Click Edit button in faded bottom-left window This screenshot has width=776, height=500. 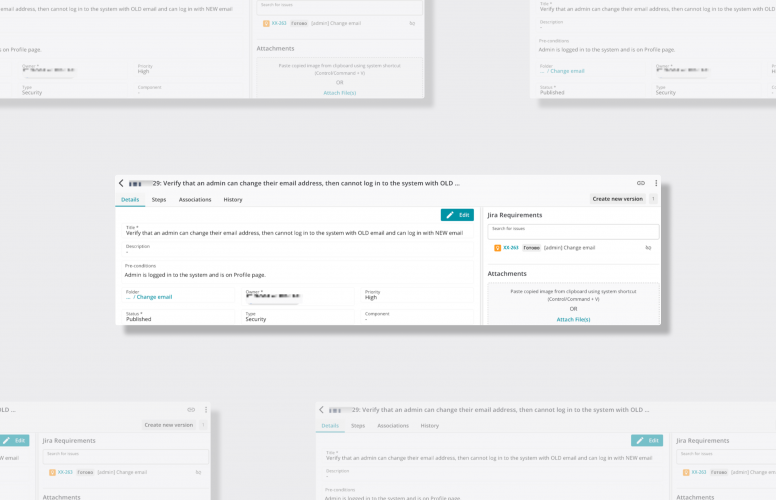14,441
